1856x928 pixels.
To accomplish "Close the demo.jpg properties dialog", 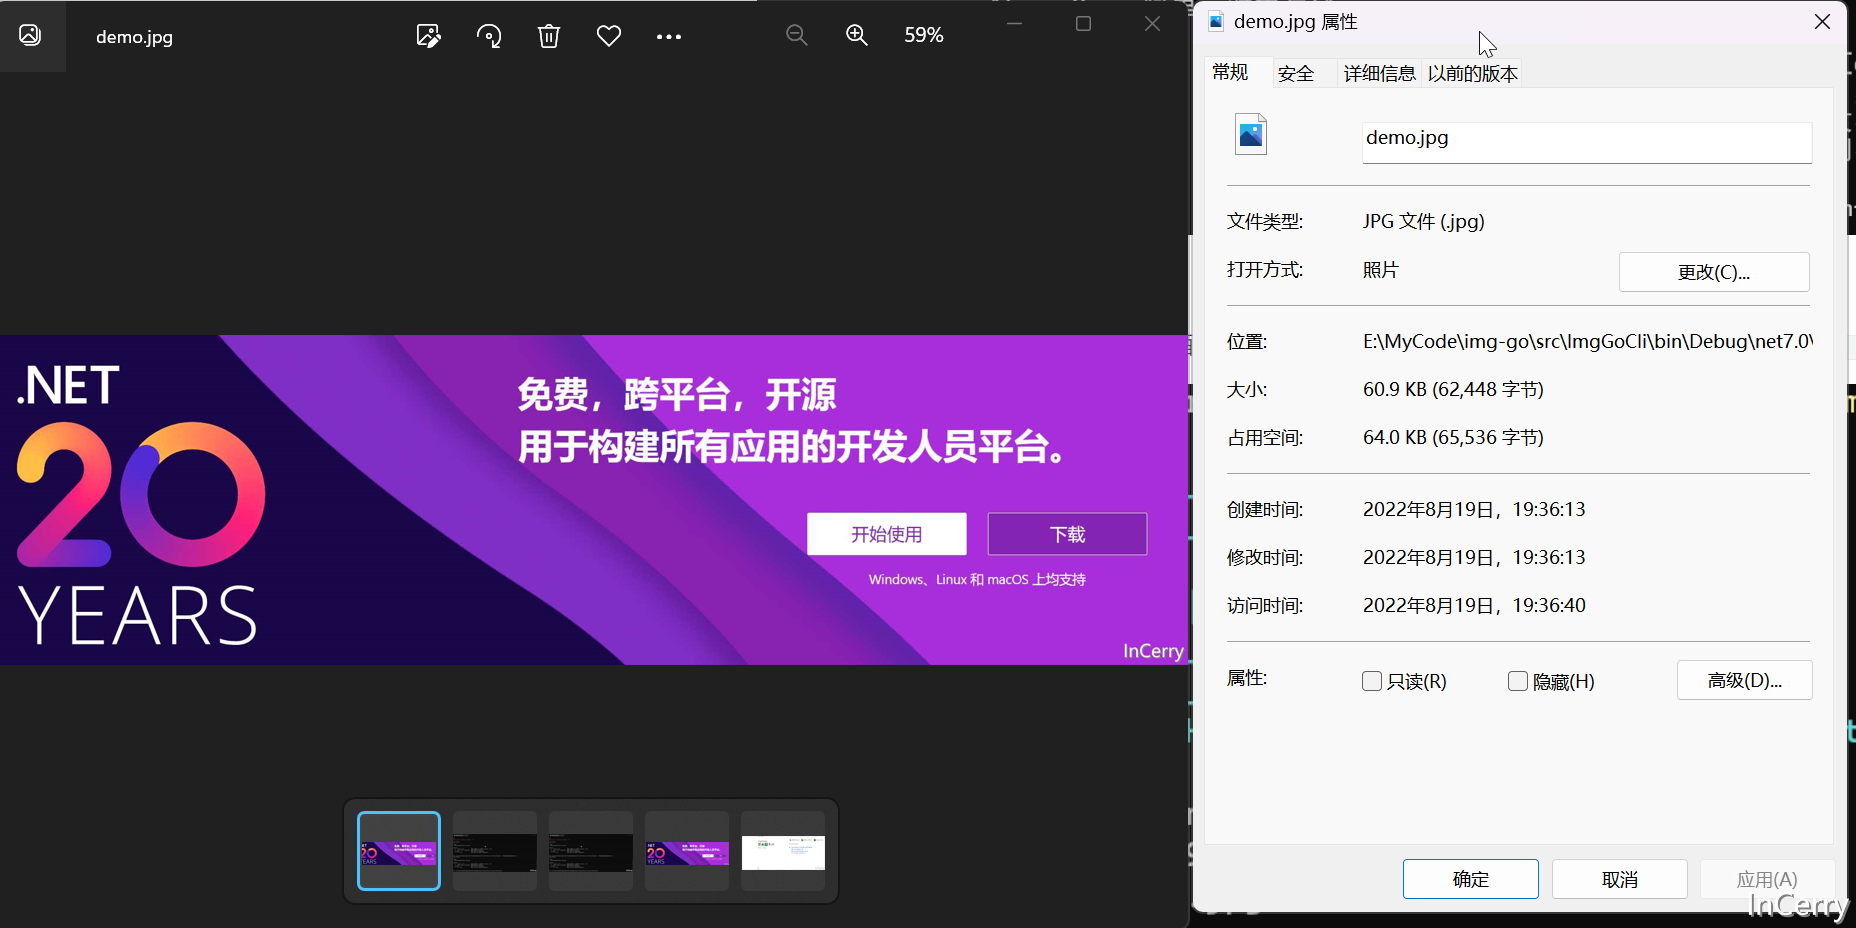I will (1822, 21).
